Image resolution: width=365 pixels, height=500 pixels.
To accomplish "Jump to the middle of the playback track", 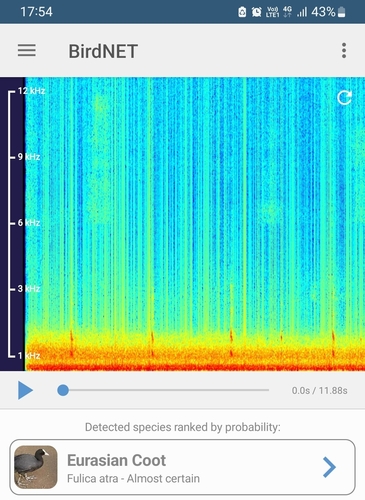I will click(x=166, y=390).
